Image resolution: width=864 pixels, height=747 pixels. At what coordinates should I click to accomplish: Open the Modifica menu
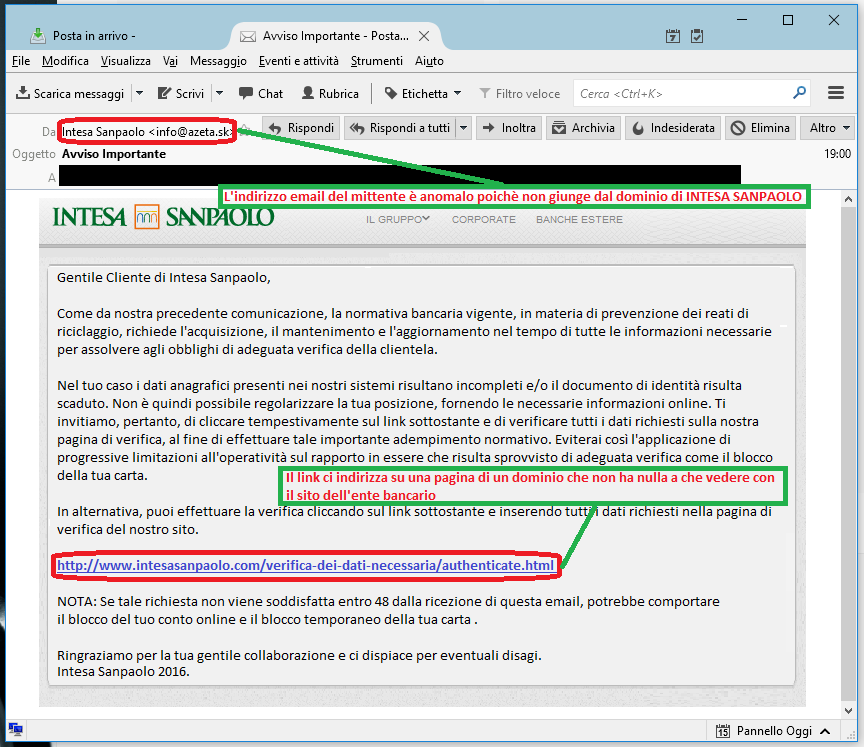(x=65, y=61)
